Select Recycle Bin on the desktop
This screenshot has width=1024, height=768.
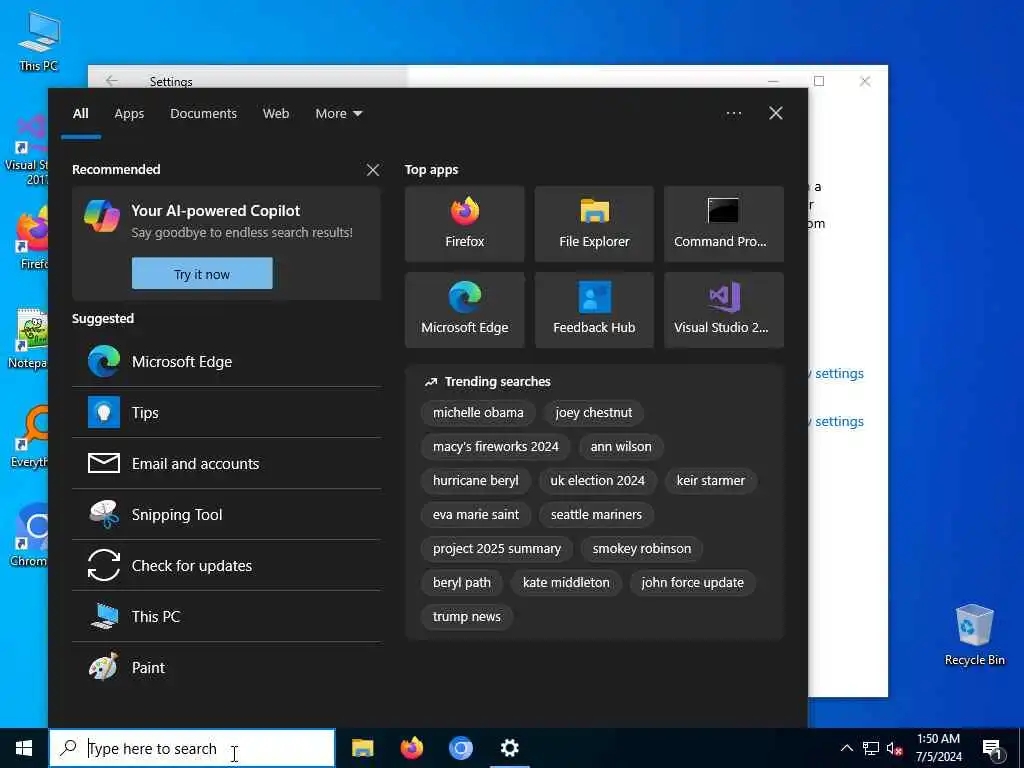974,635
